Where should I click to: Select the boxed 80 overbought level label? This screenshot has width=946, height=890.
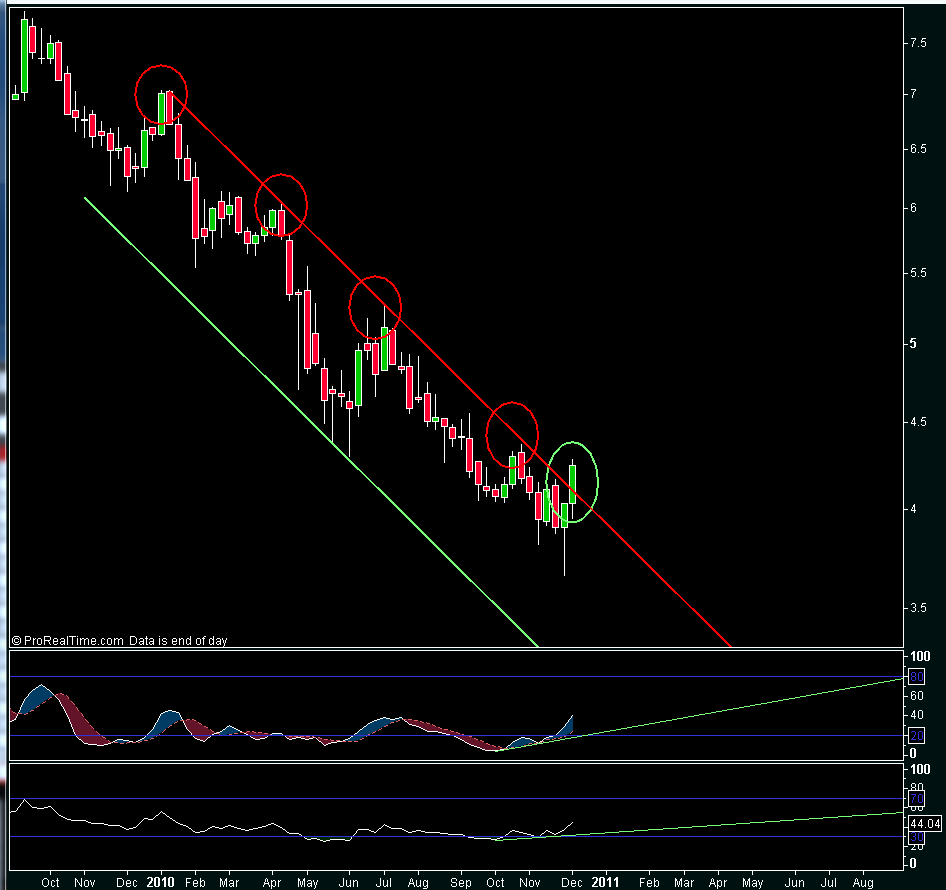tap(916, 677)
